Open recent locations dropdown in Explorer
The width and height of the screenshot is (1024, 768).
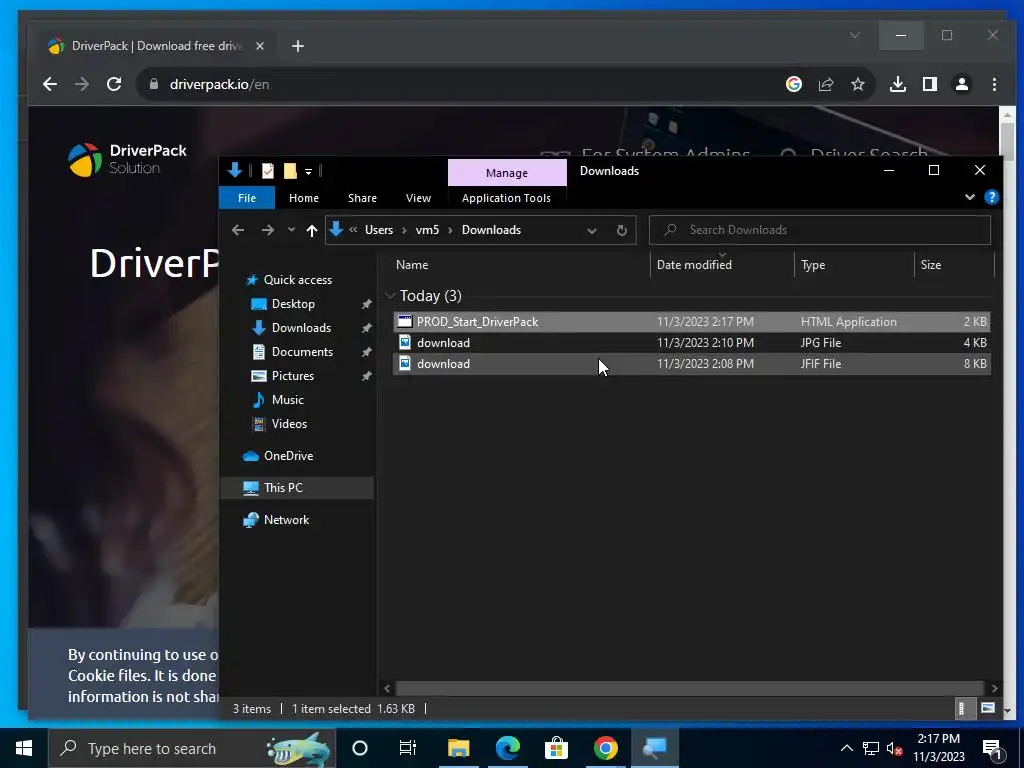coord(291,230)
